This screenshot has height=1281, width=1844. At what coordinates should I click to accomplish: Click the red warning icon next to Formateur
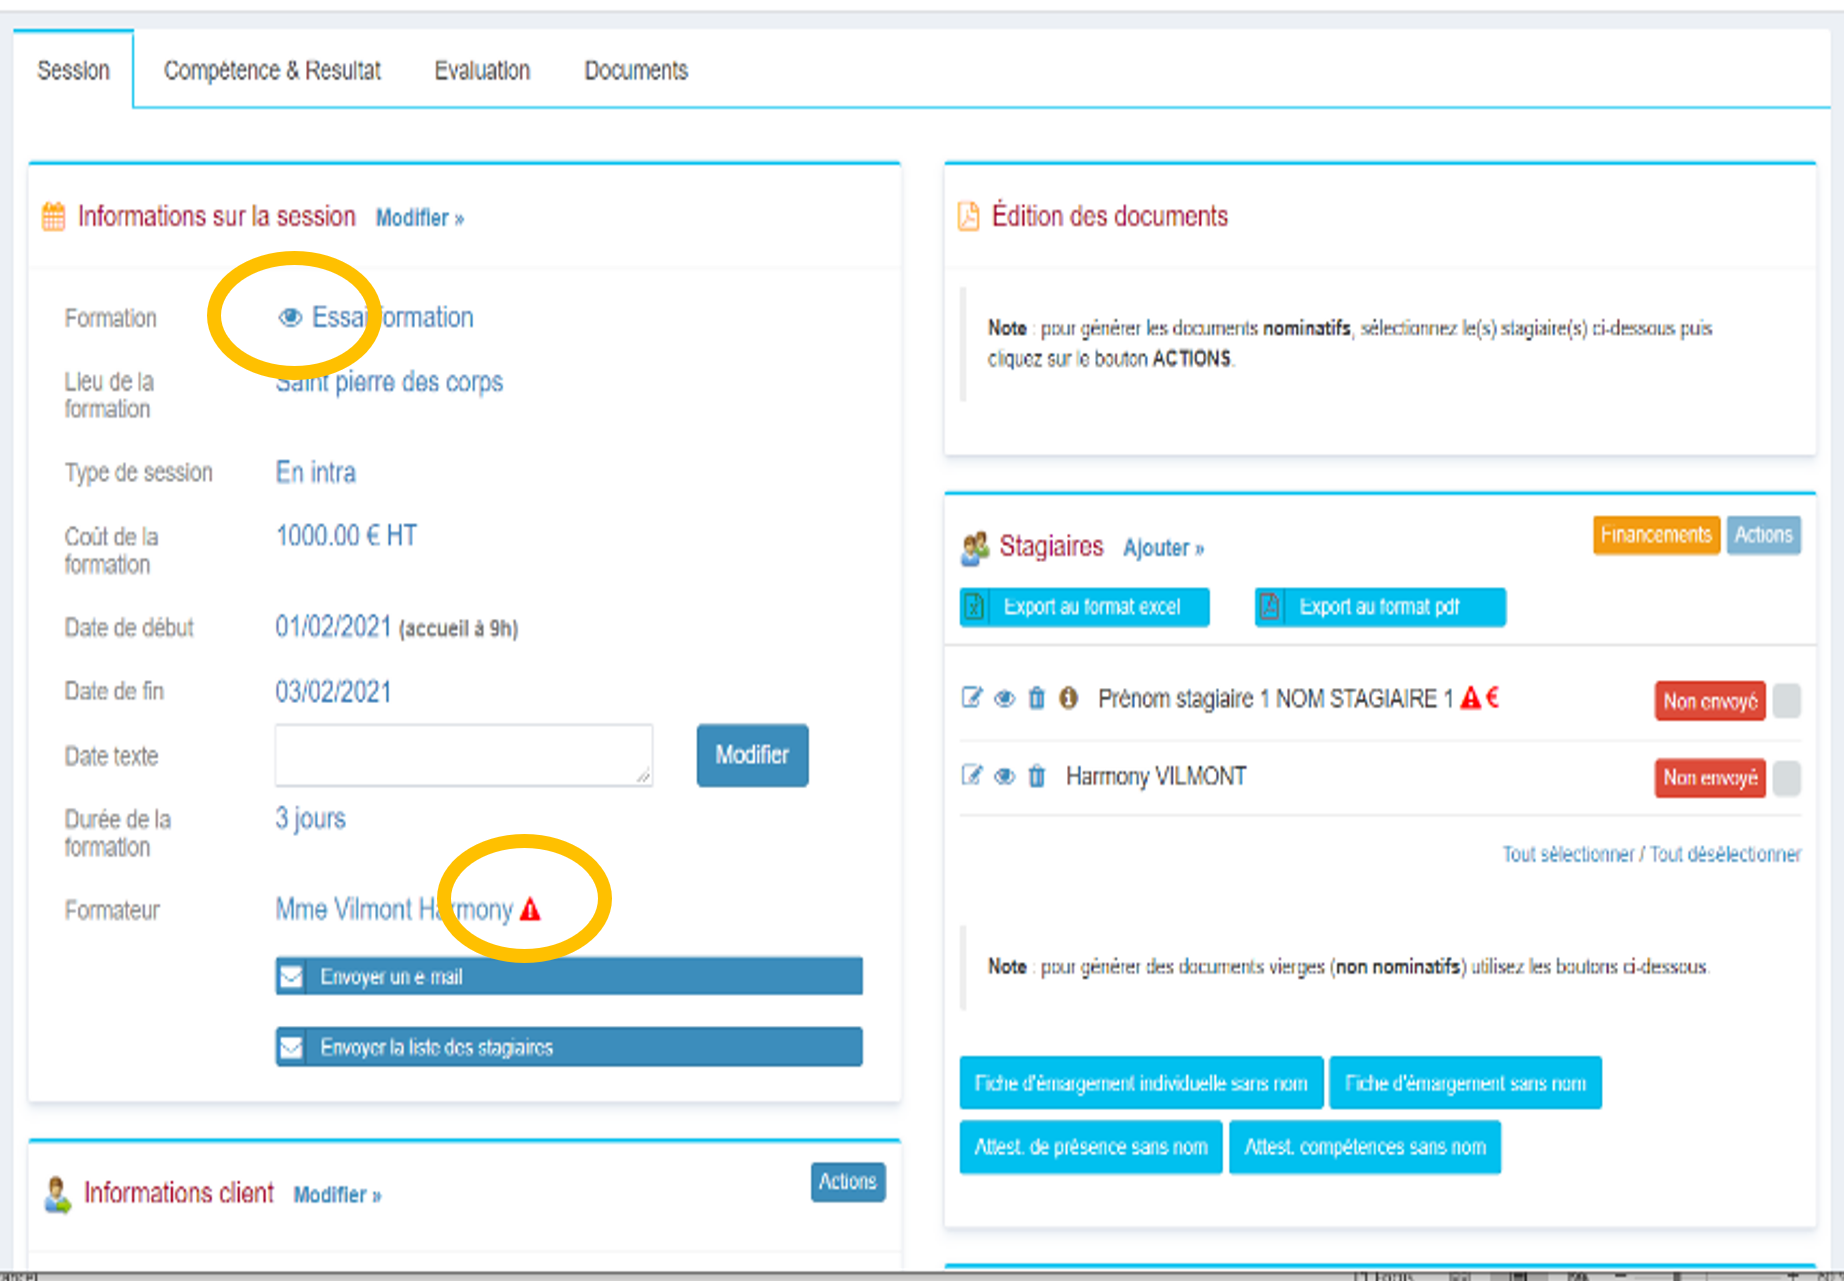click(x=531, y=910)
